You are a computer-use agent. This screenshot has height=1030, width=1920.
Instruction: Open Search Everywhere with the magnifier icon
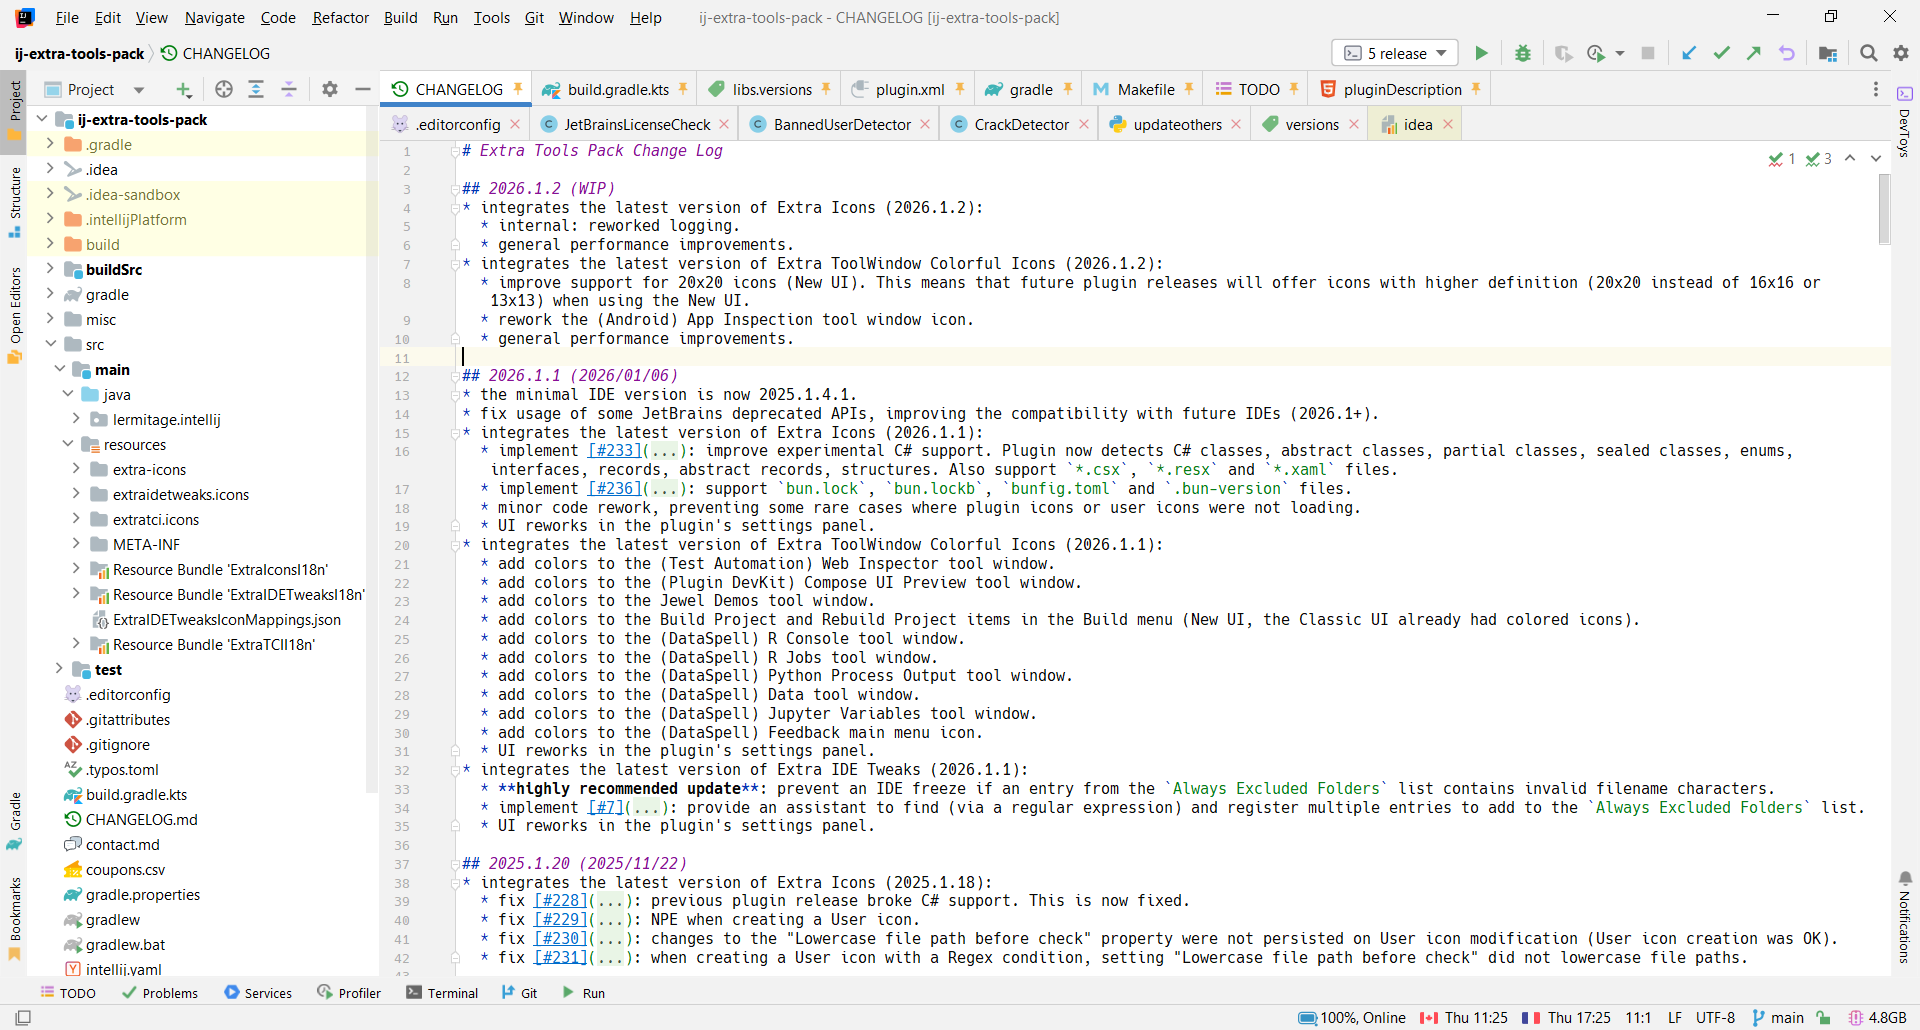(x=1868, y=53)
